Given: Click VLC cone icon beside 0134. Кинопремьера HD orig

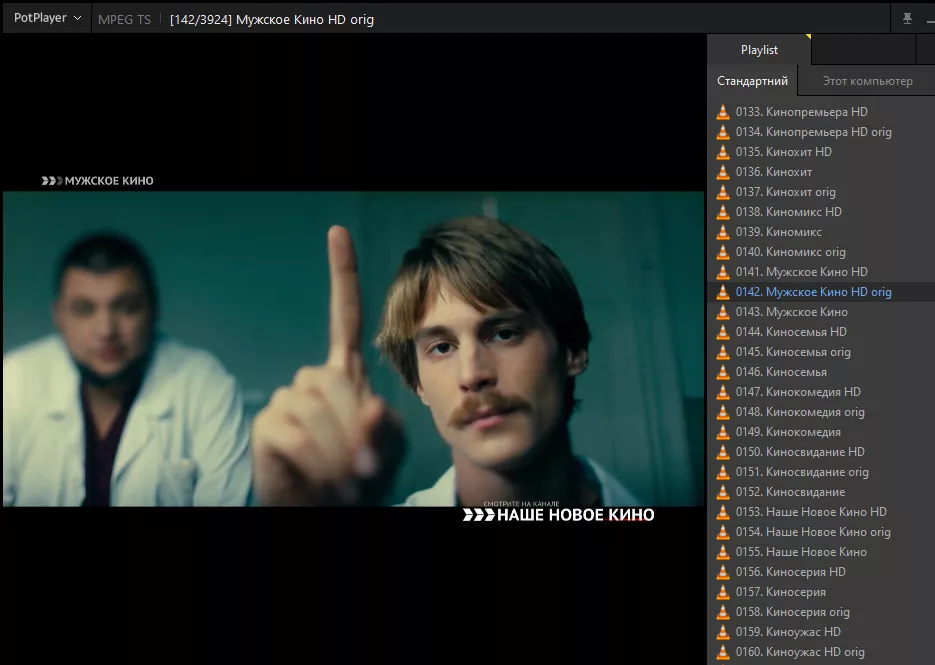Looking at the screenshot, I should click(723, 132).
